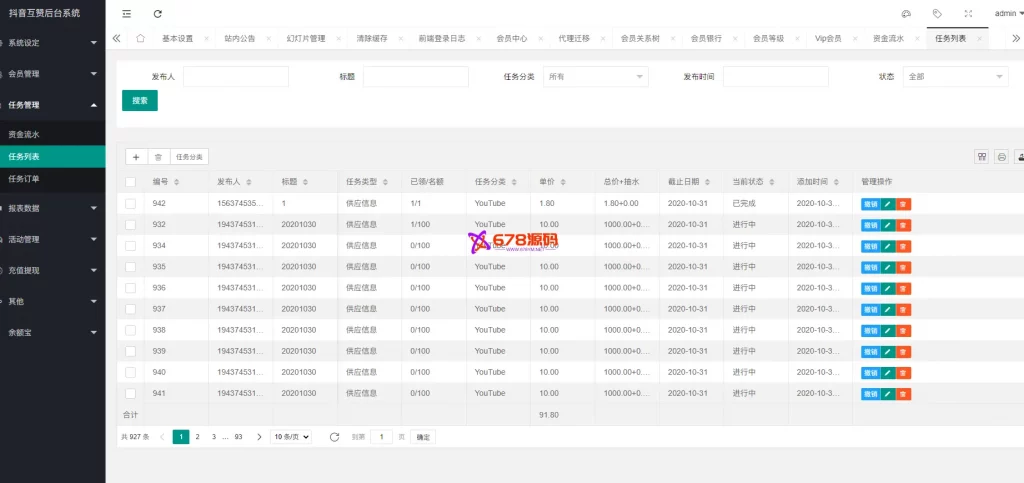Delete task 942 with orange trash icon

[903, 204]
